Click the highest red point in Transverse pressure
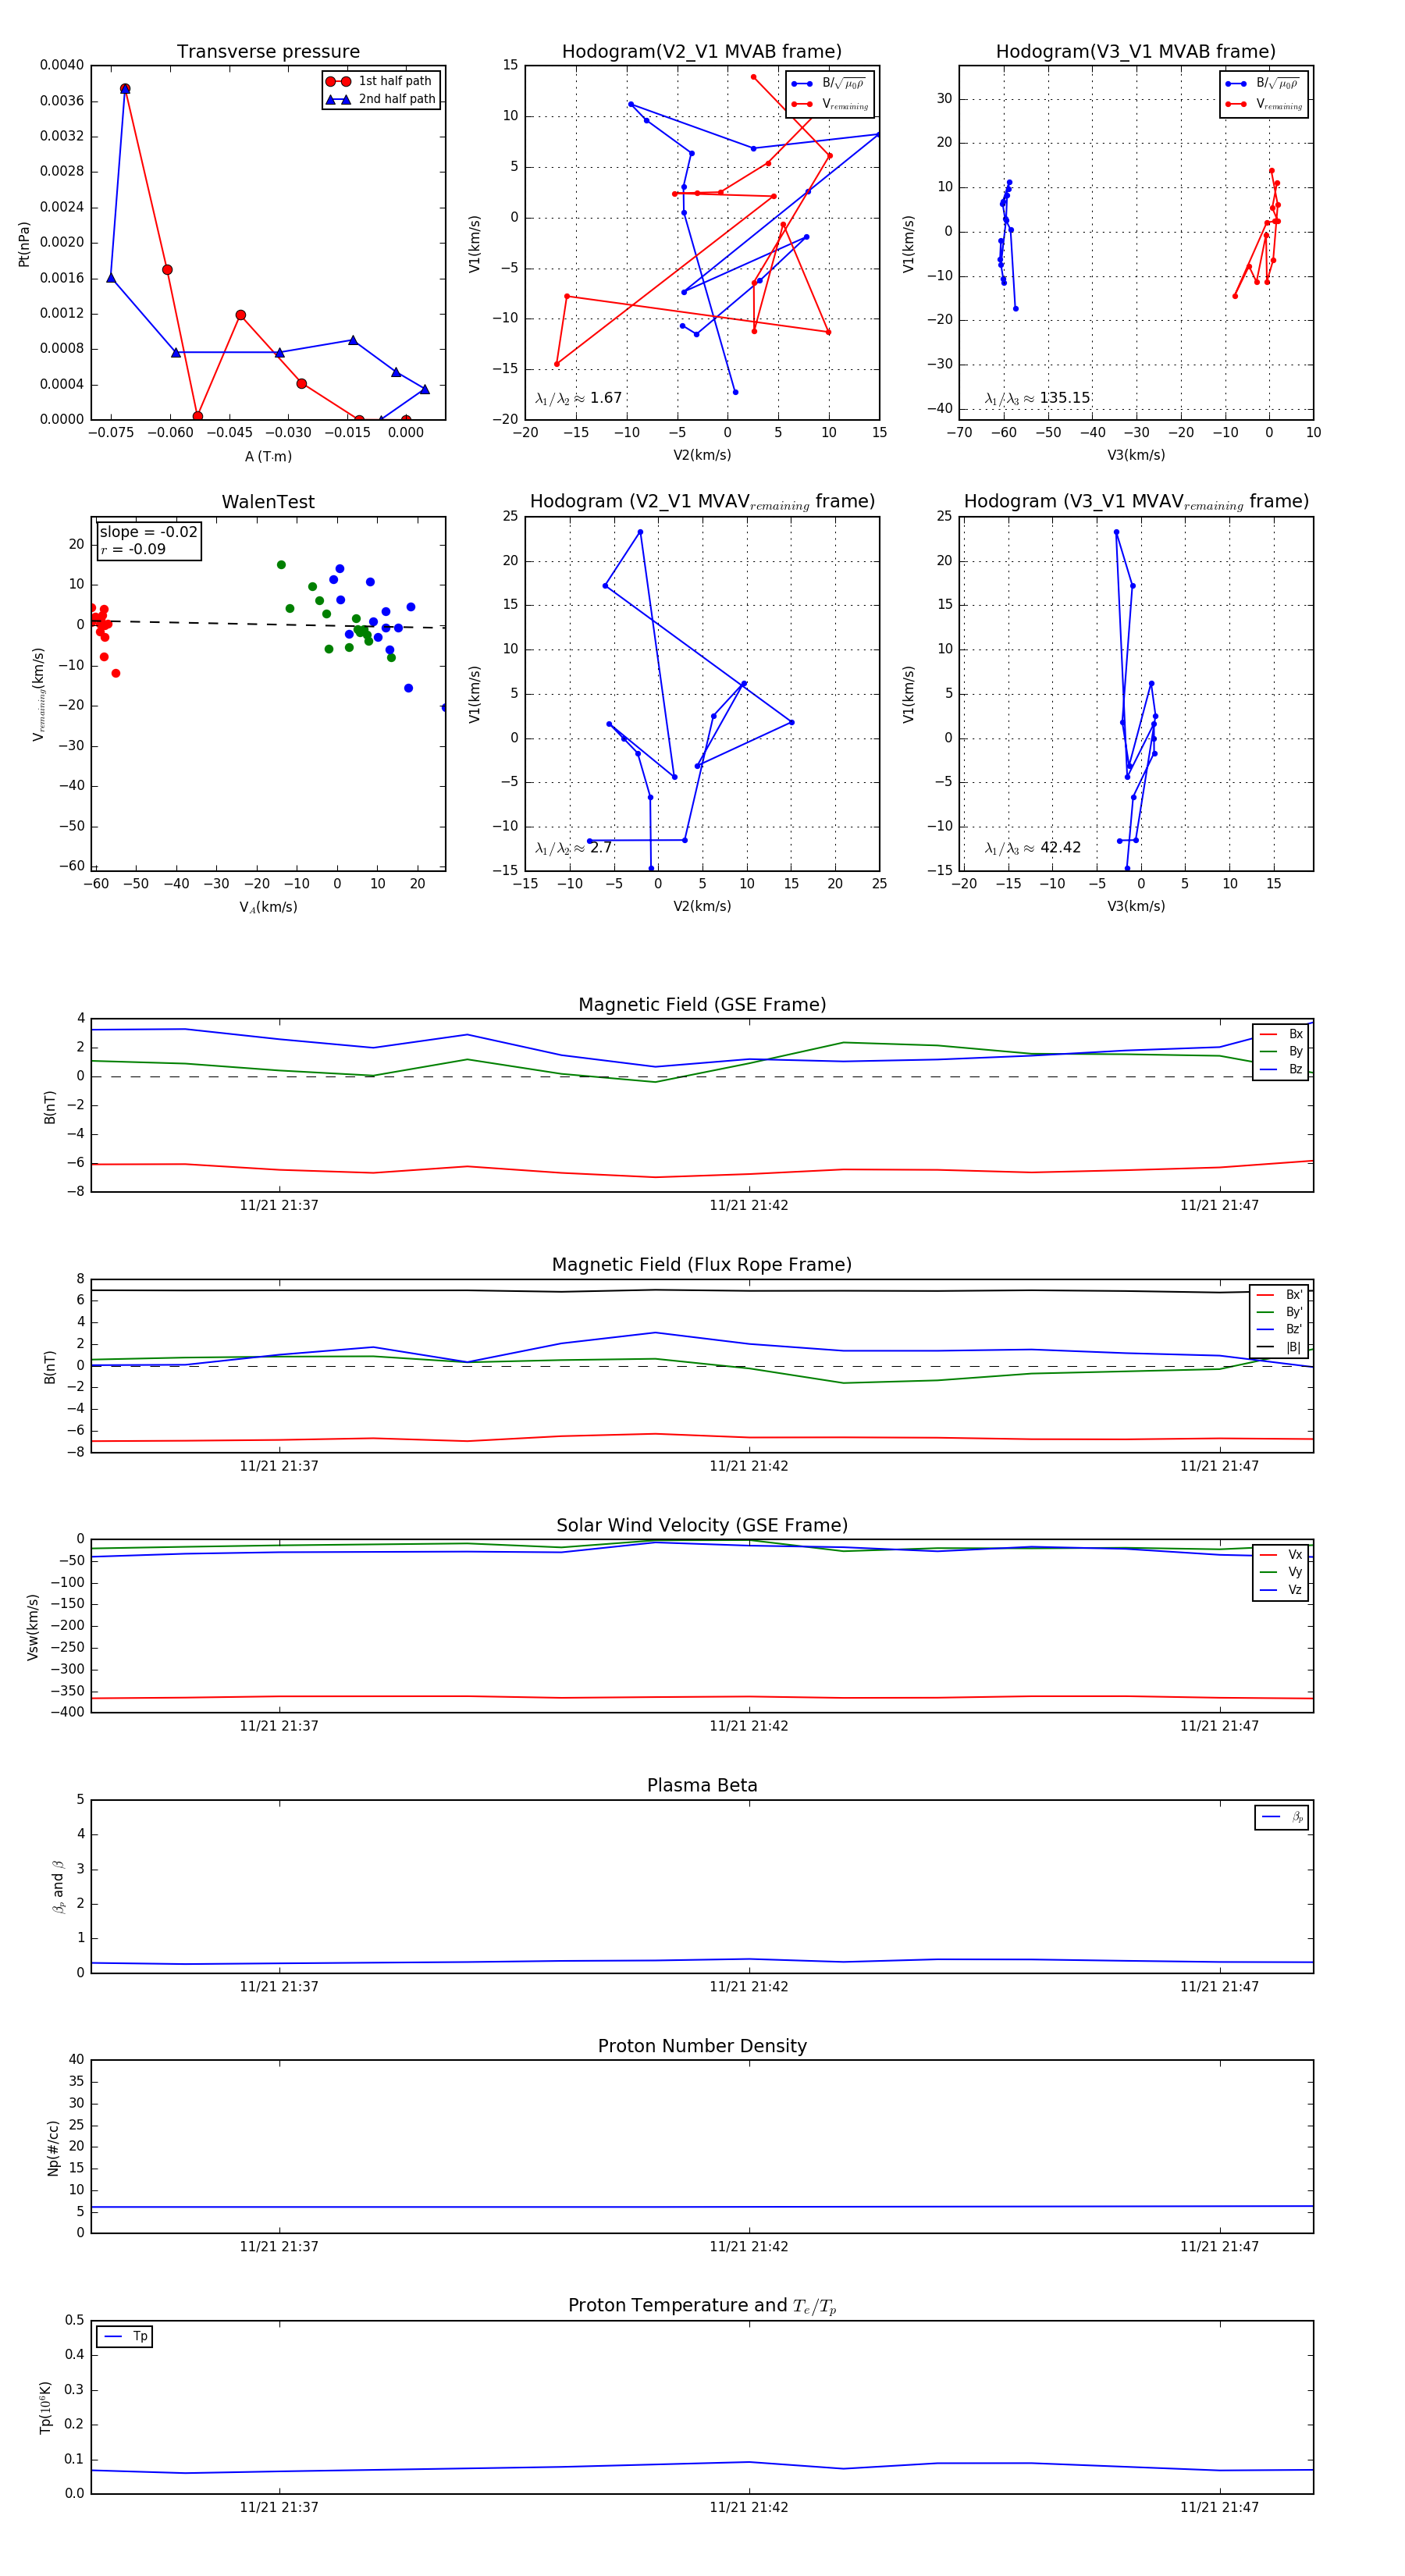The height and width of the screenshot is (2576, 1405). click(x=125, y=89)
